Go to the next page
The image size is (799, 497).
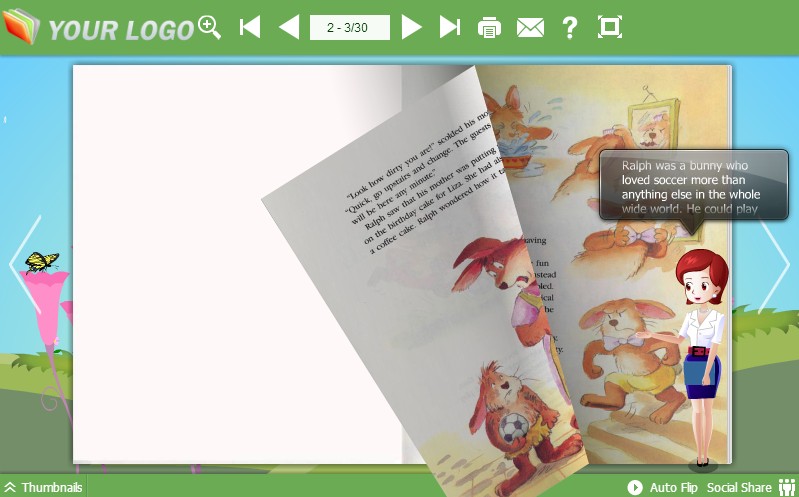coord(411,27)
